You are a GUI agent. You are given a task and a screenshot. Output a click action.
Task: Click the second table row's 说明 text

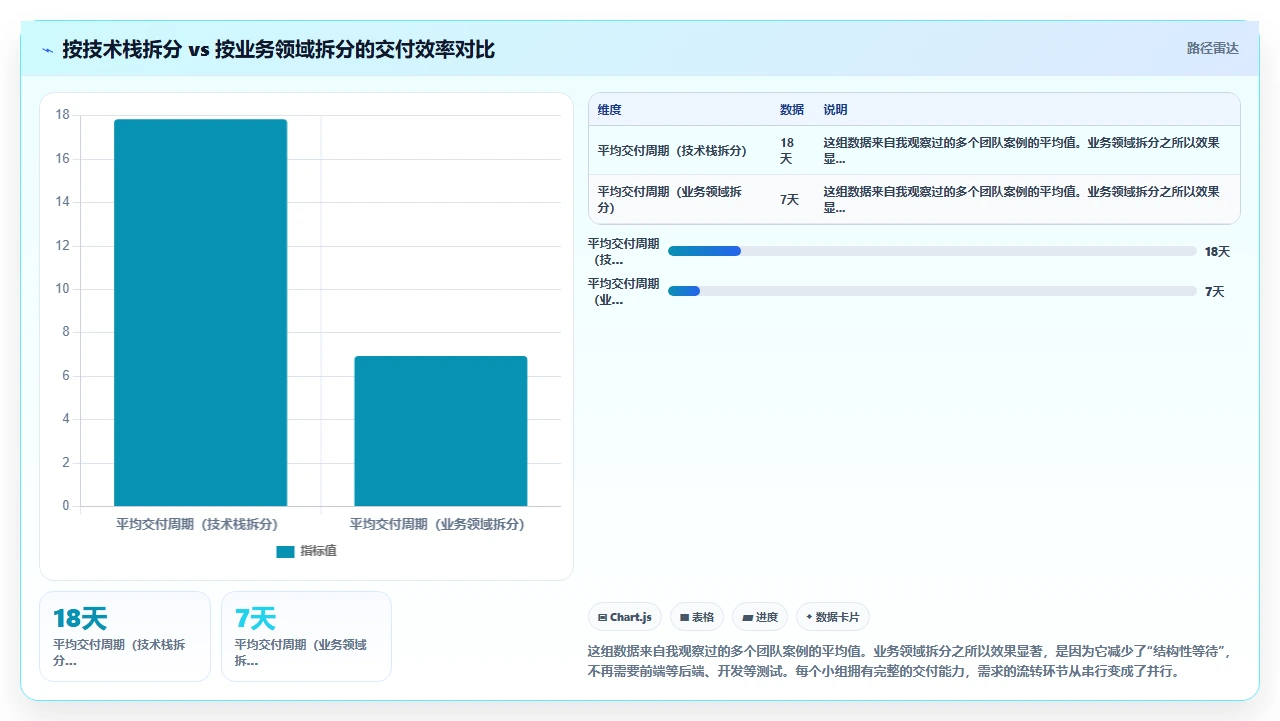point(1021,200)
